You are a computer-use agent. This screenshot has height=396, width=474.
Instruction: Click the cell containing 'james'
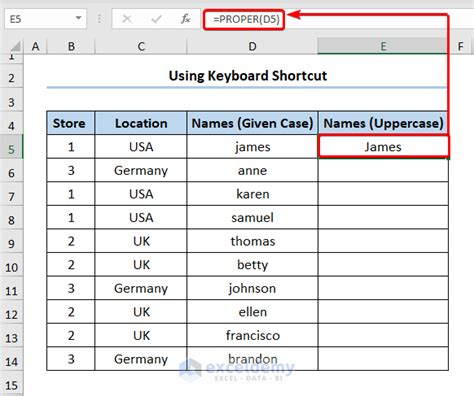pyautogui.click(x=252, y=147)
